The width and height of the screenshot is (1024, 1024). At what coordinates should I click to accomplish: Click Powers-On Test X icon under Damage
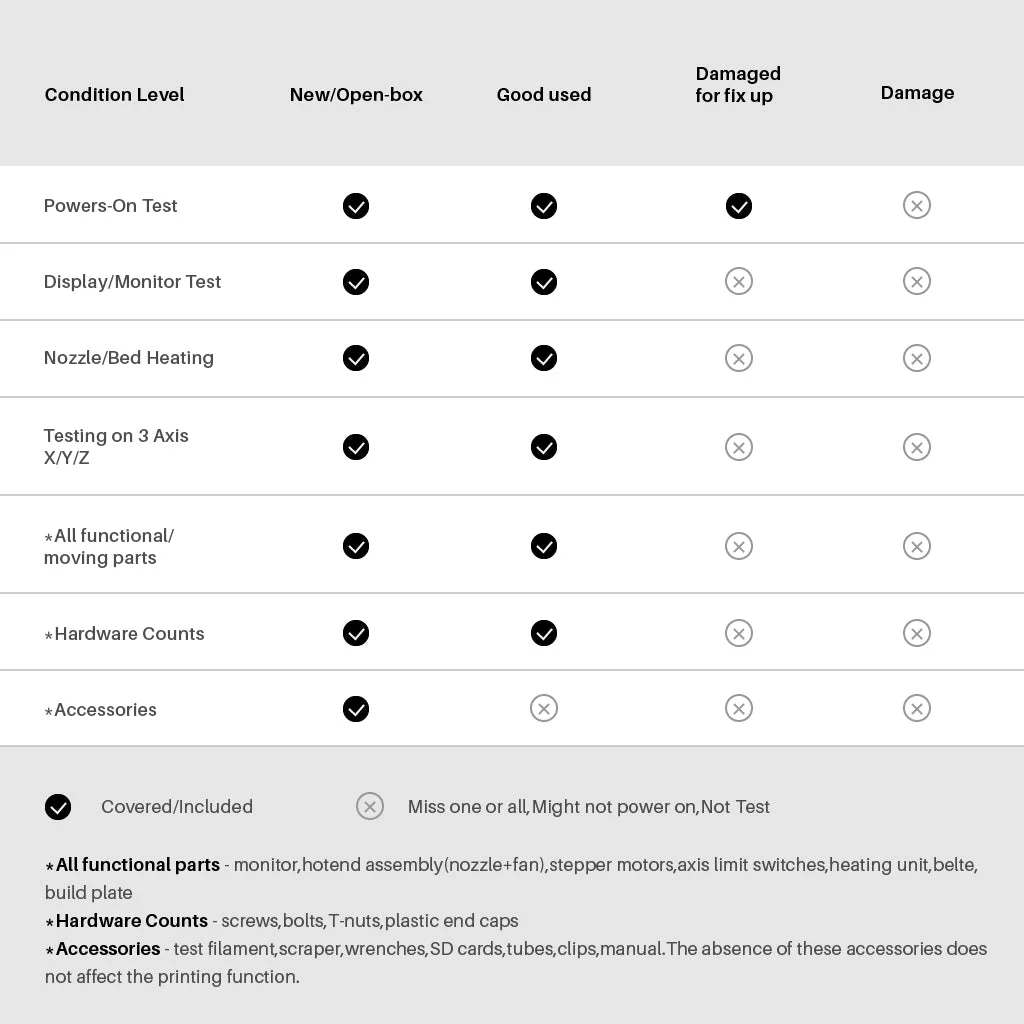pyautogui.click(x=916, y=205)
